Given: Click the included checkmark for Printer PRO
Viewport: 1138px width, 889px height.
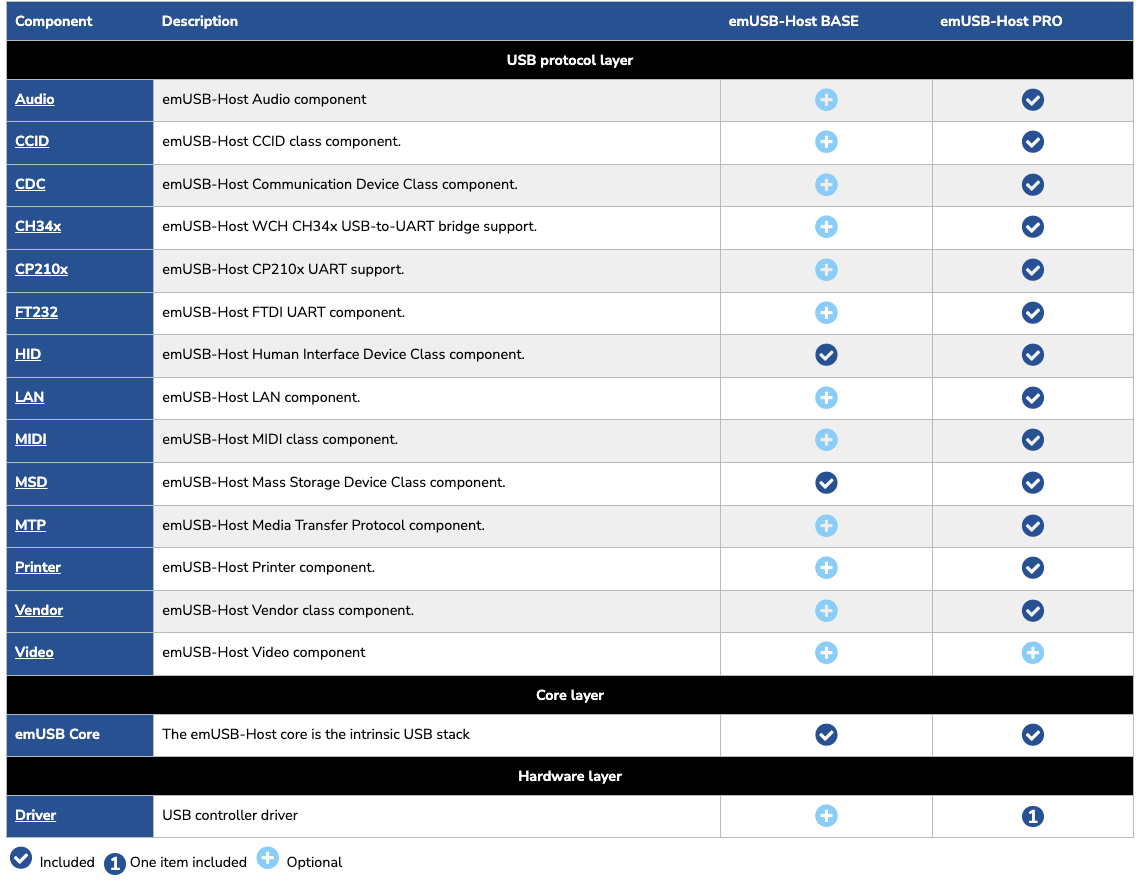Looking at the screenshot, I should [1033, 568].
